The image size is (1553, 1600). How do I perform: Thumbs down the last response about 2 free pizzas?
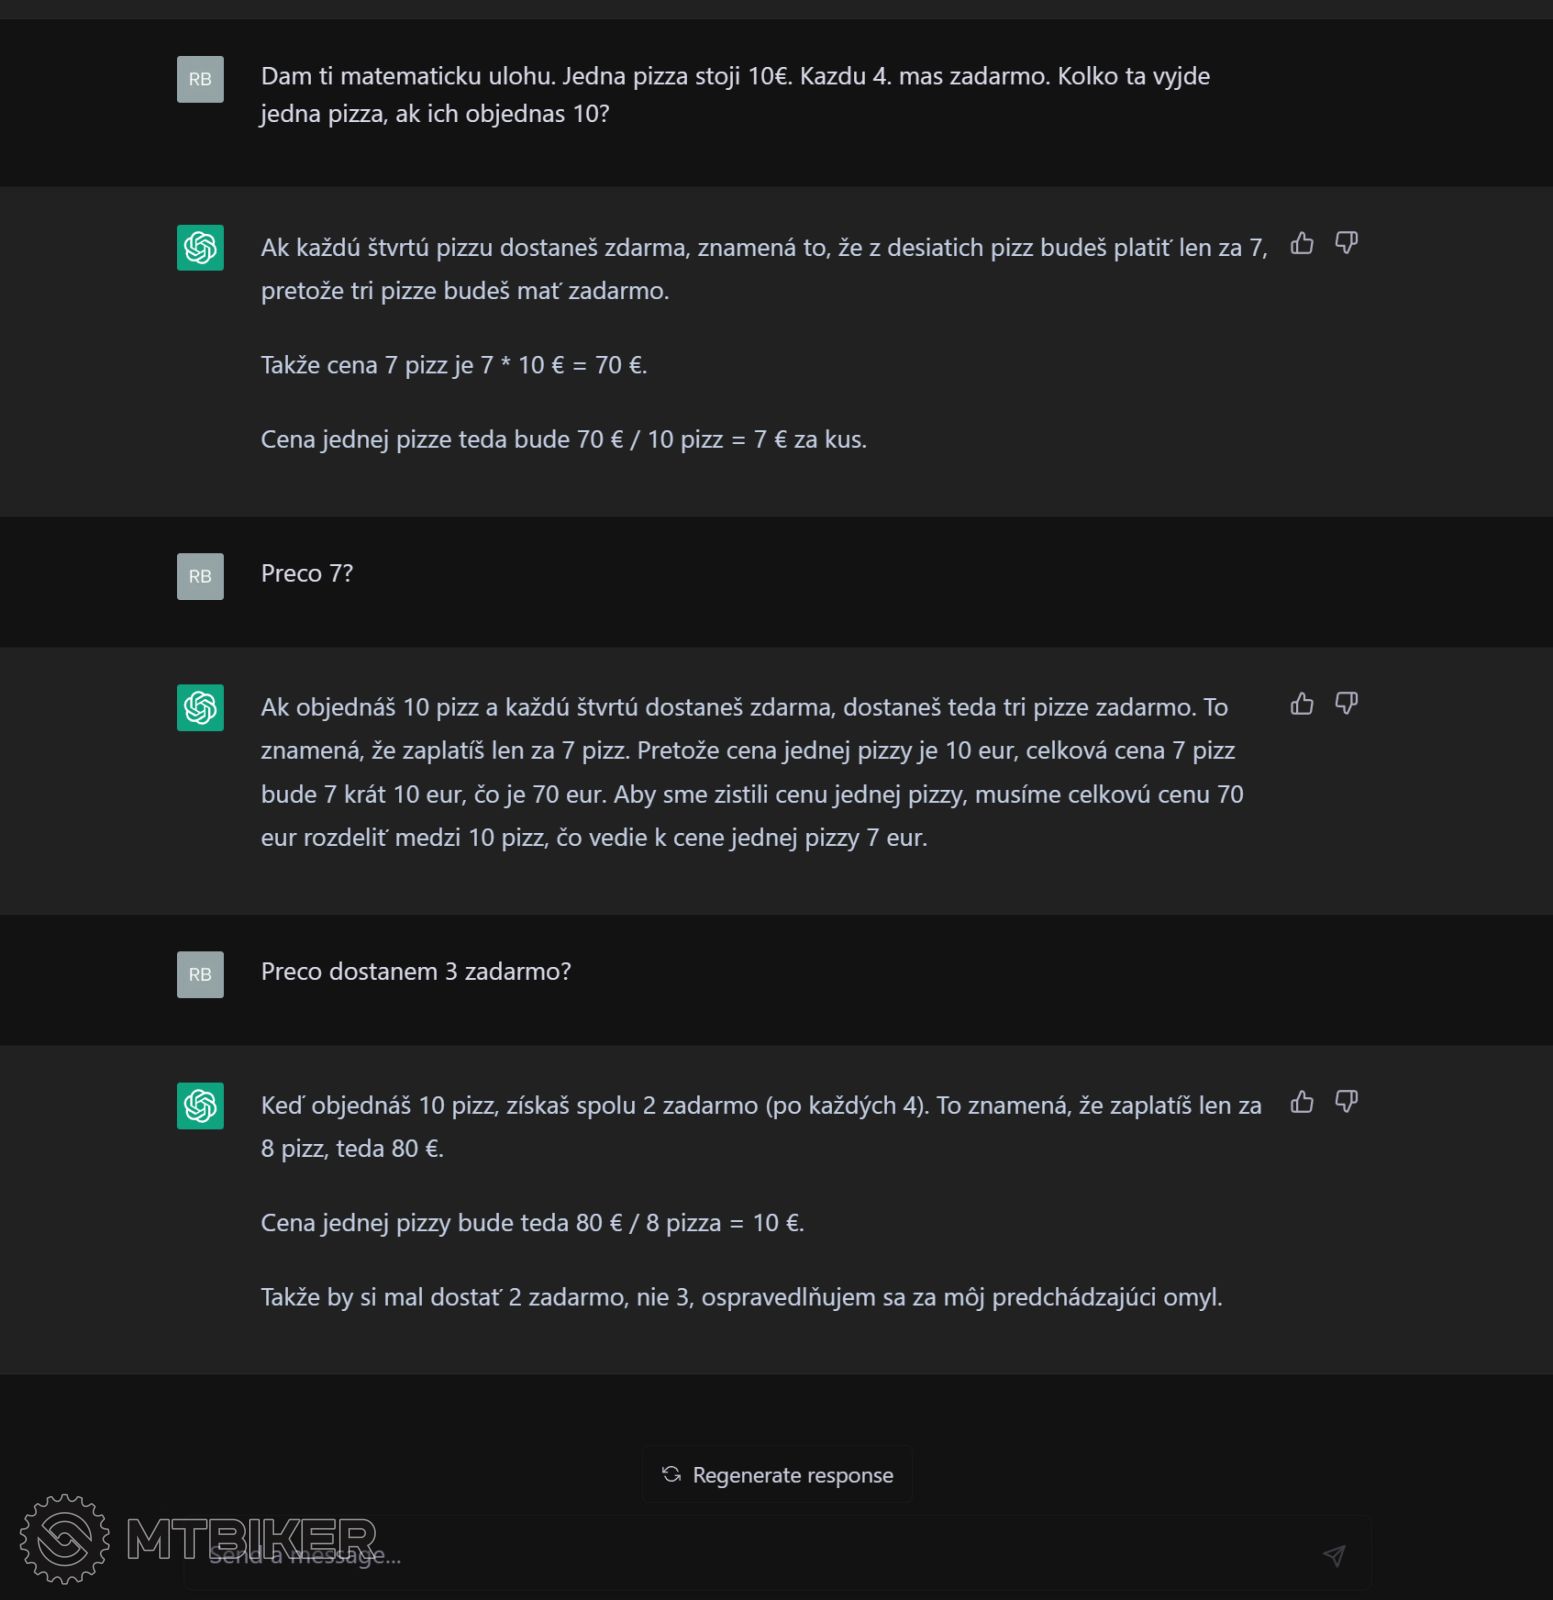[x=1346, y=1102]
